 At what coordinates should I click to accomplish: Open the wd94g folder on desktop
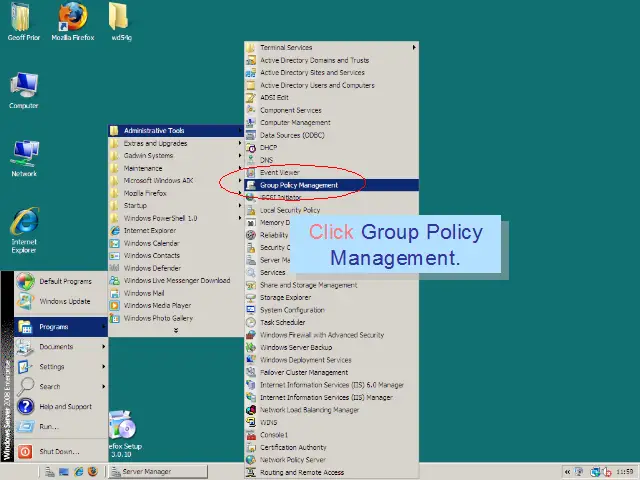click(x=121, y=18)
